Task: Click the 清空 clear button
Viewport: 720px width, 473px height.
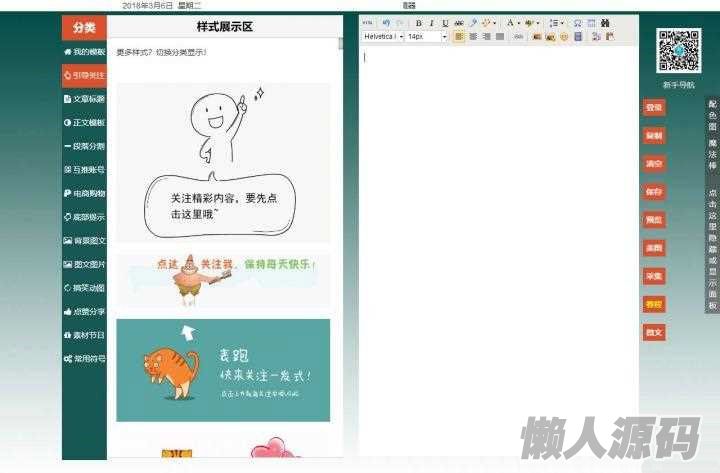Action: [654, 164]
